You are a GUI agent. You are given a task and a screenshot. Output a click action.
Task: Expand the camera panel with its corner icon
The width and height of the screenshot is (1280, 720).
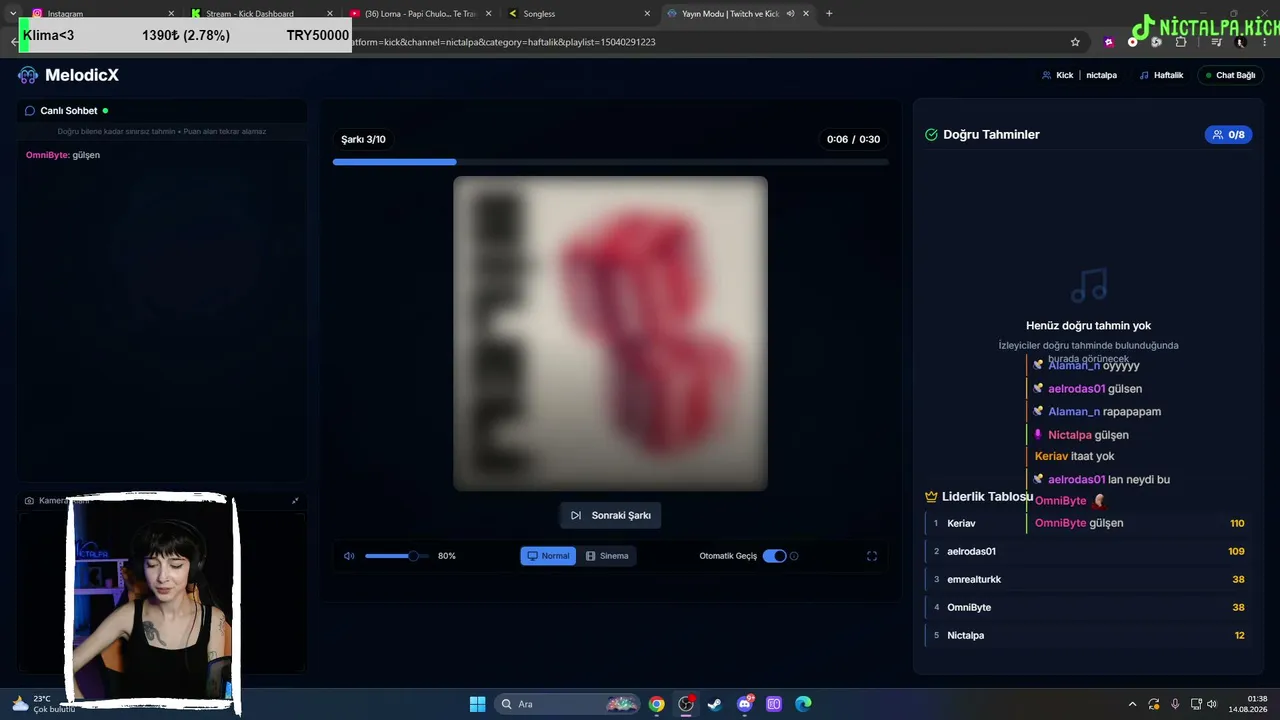tap(295, 500)
